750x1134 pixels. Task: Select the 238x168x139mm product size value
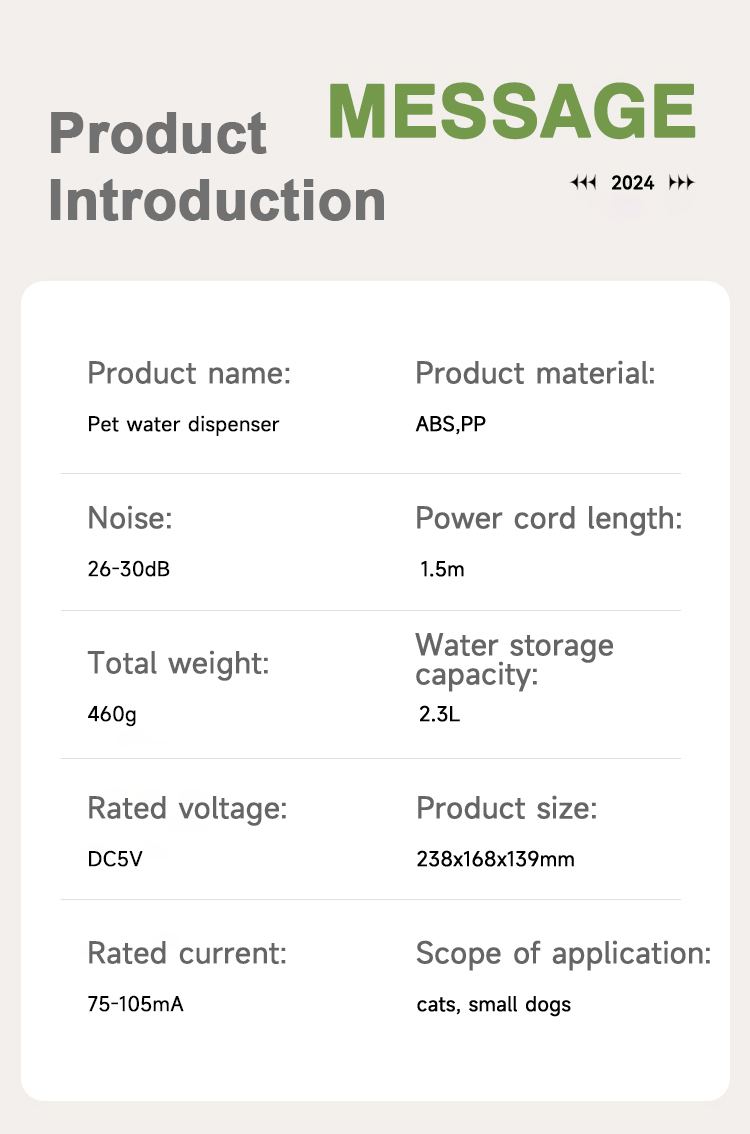click(x=495, y=859)
